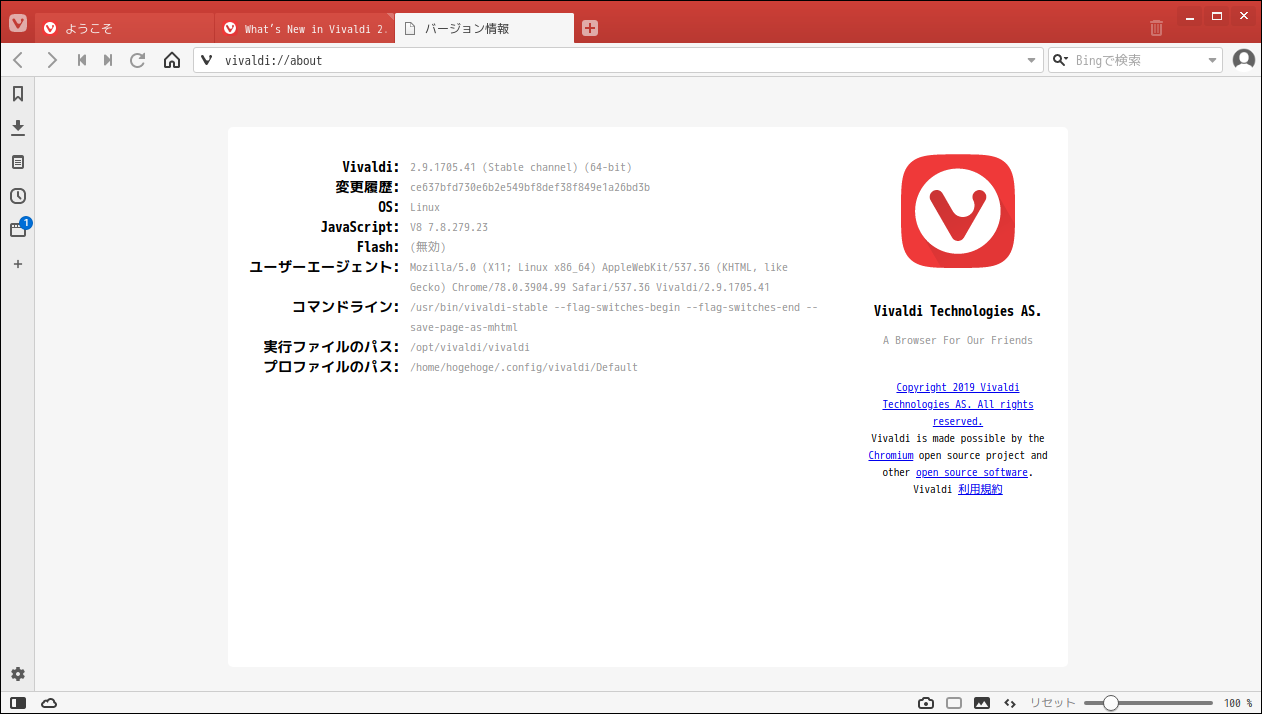
Task: Open the sync cloud status icon
Action: coord(49,703)
